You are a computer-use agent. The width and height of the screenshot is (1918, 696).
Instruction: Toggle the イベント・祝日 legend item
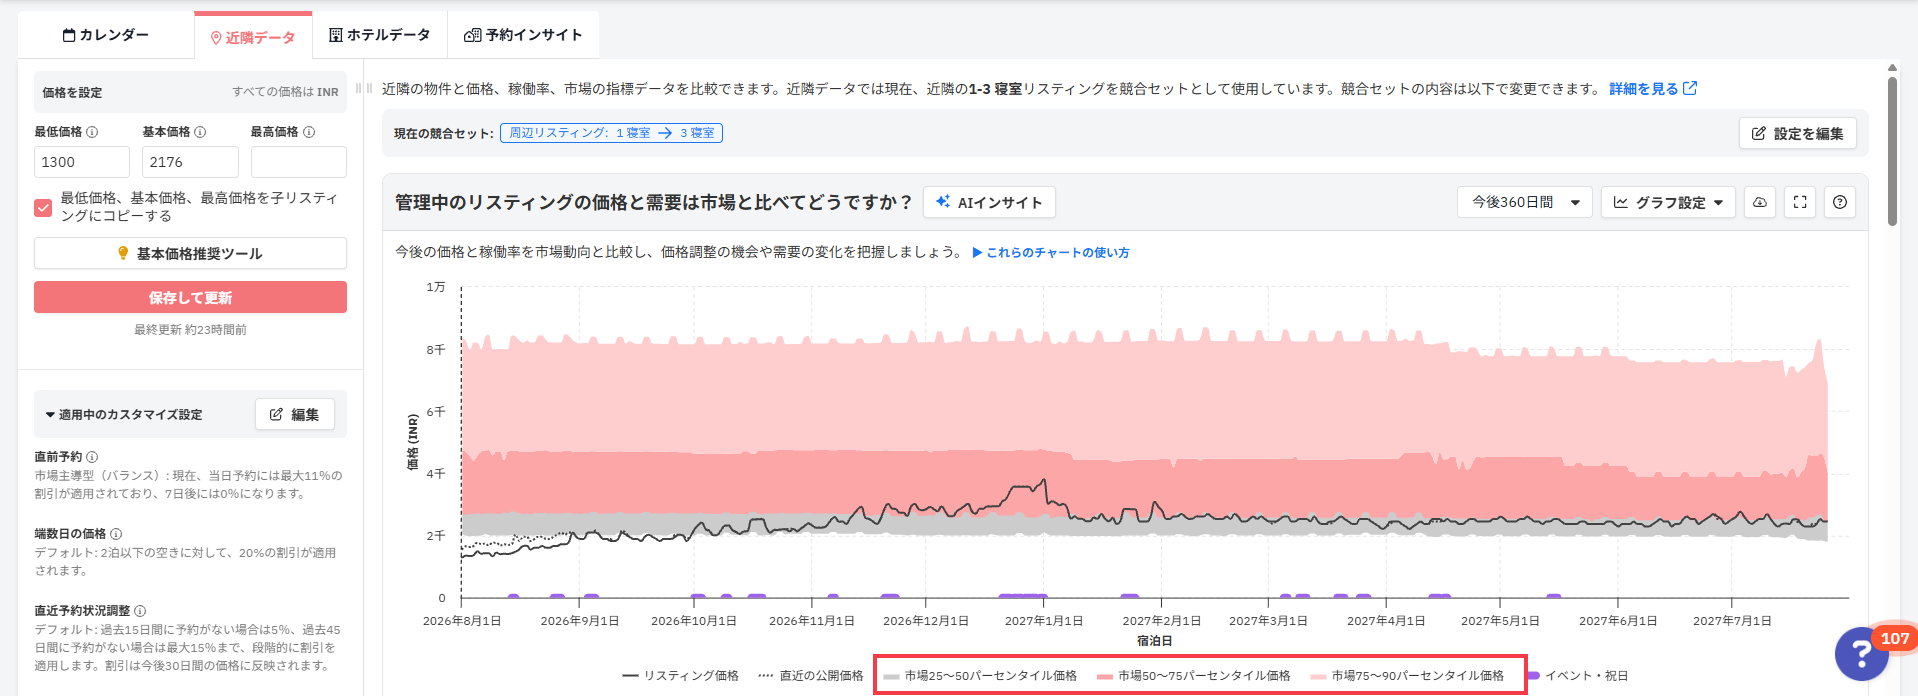click(1578, 676)
